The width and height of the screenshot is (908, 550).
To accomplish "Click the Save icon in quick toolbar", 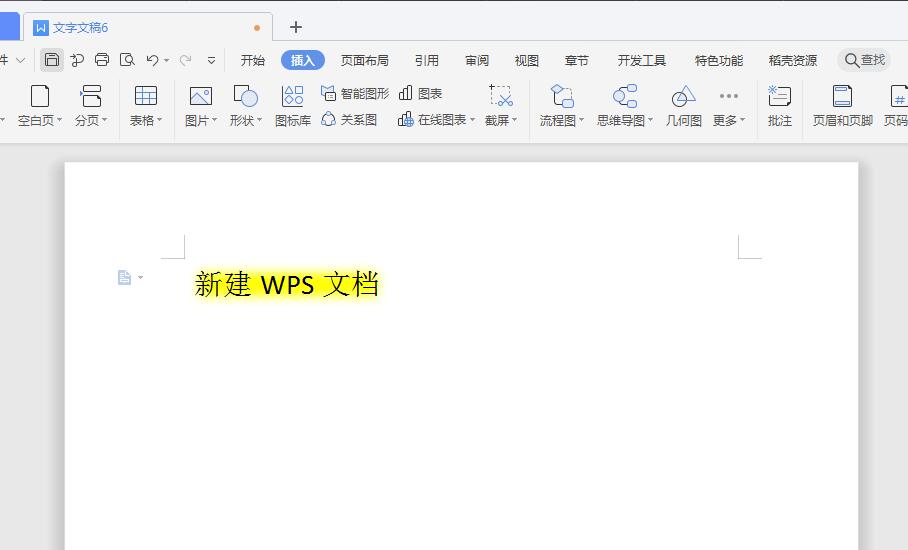I will (52, 60).
